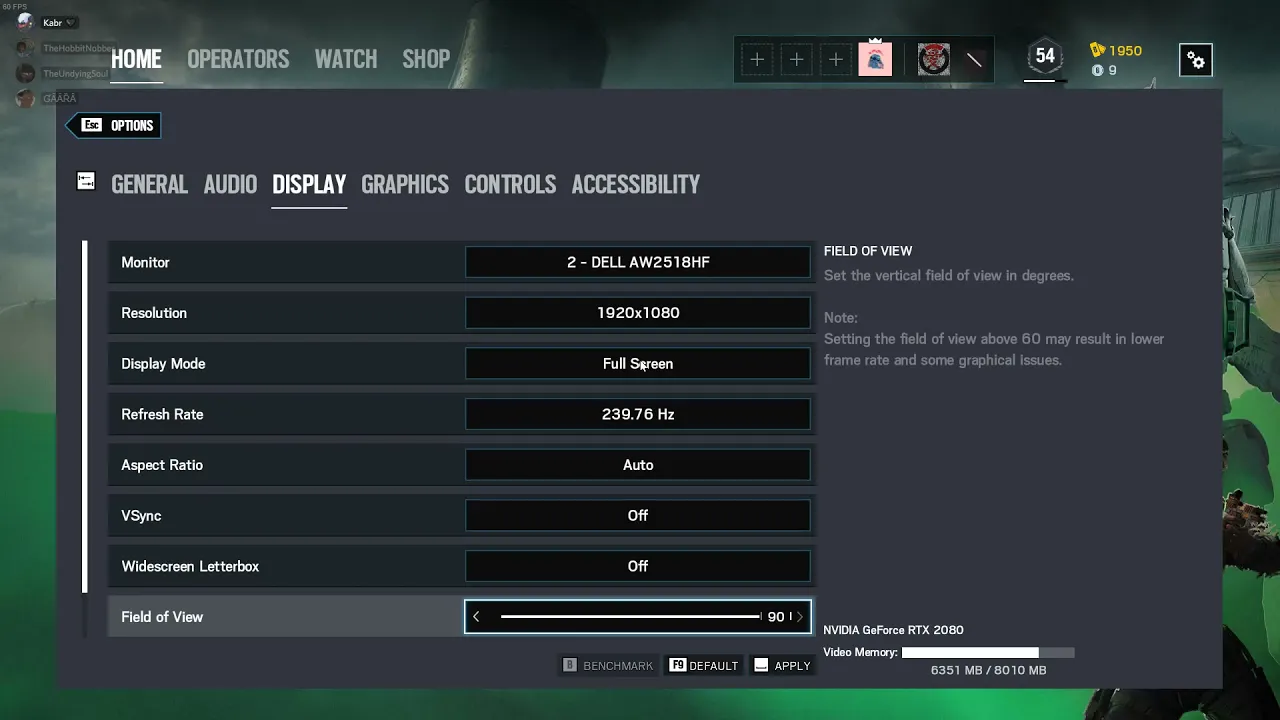1280x720 pixels.
Task: Open the Refresh Rate 239.76 Hz selector
Action: click(638, 414)
